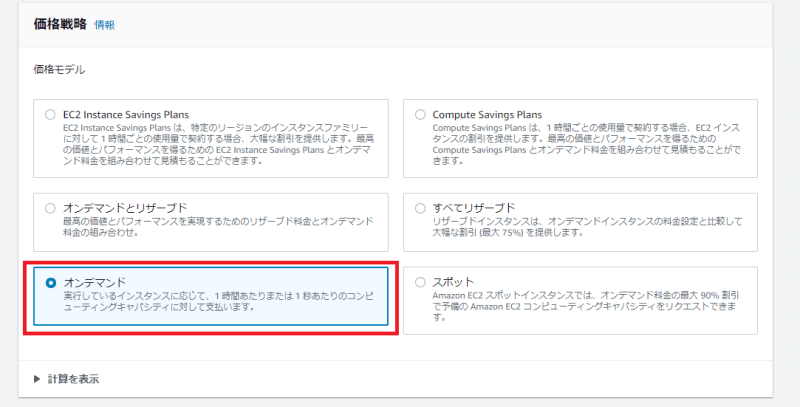Click the EC2 Instance Savings Plans description text
The image size is (800, 407).
220,144
